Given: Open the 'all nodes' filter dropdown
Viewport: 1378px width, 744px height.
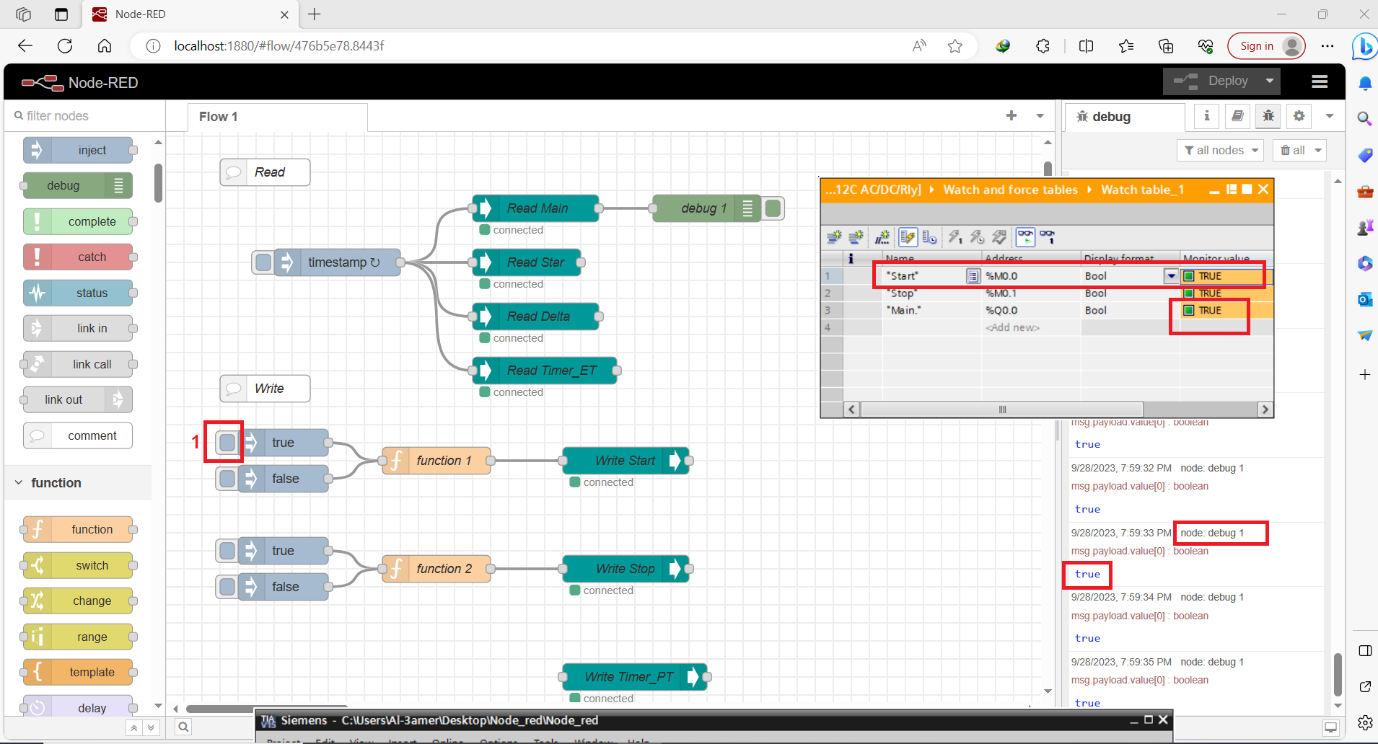Looking at the screenshot, I should 1220,150.
